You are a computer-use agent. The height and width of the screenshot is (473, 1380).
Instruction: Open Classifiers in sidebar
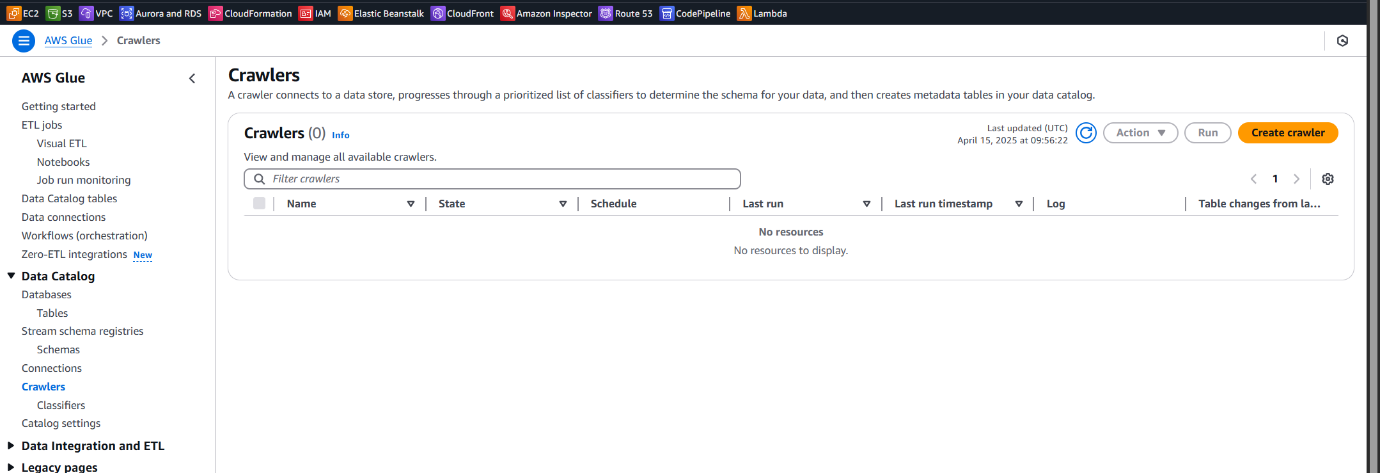point(61,405)
